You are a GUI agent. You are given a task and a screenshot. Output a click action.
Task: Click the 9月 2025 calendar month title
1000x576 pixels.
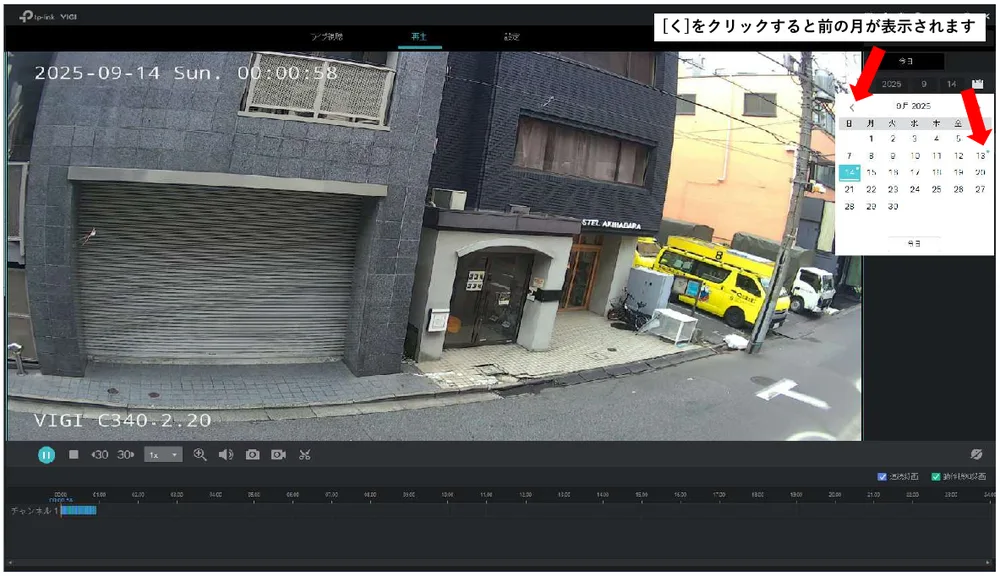(913, 106)
